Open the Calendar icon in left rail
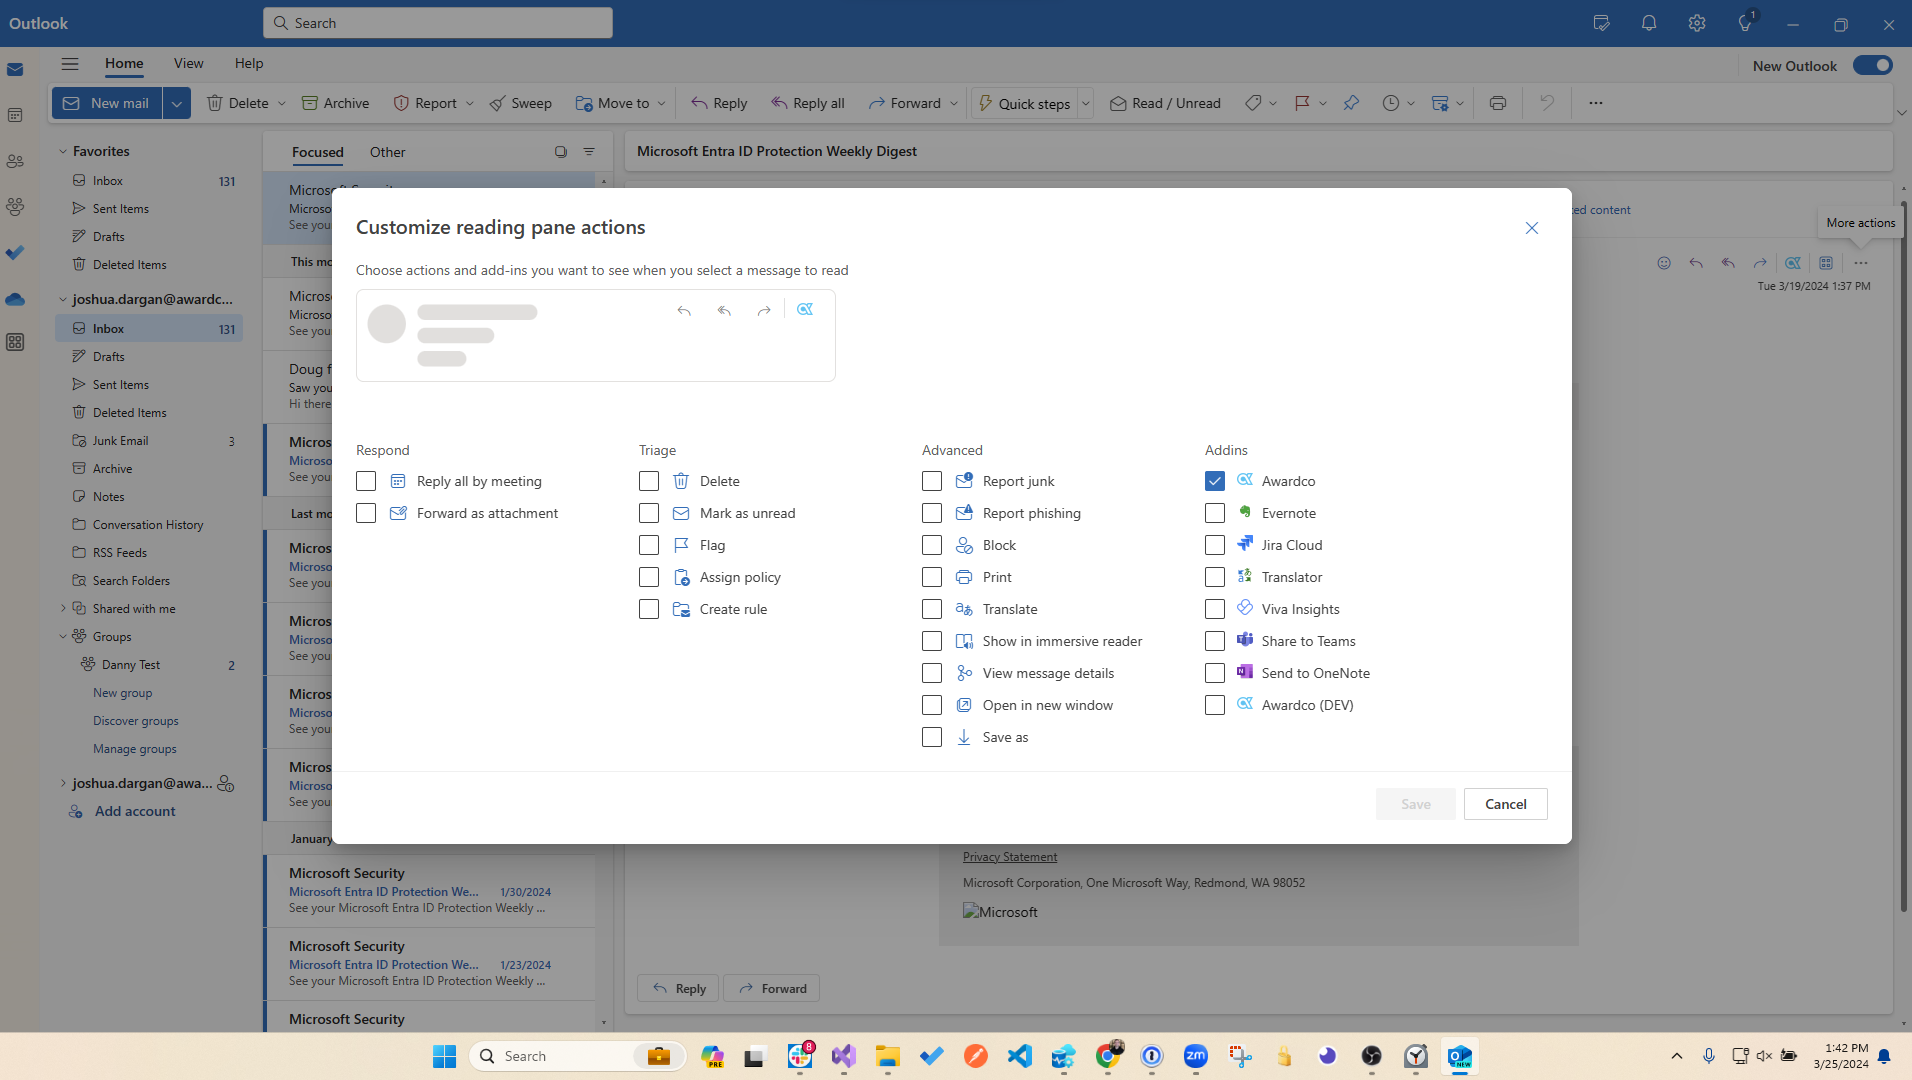1912x1080 pixels. 15,115
